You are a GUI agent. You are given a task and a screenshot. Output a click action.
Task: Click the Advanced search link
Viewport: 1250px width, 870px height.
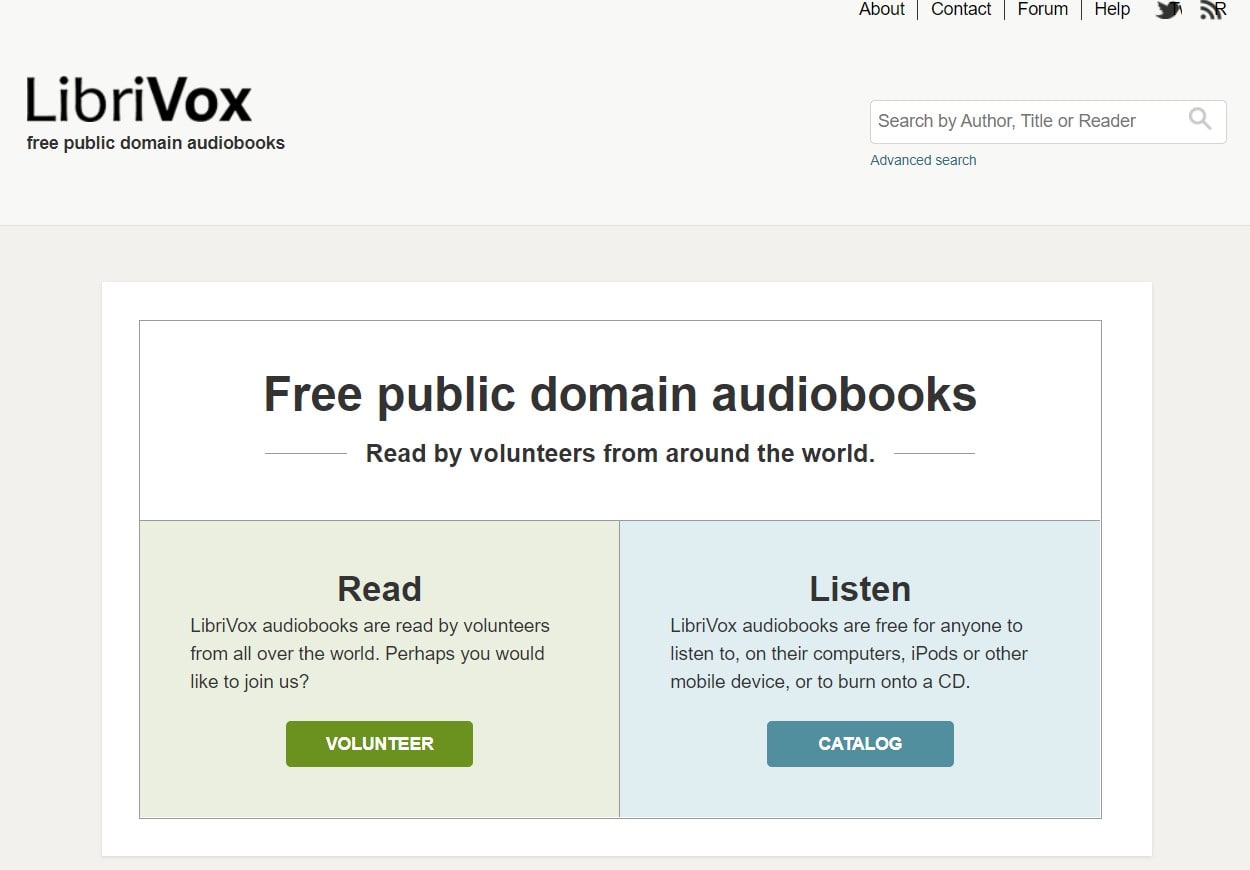923,160
